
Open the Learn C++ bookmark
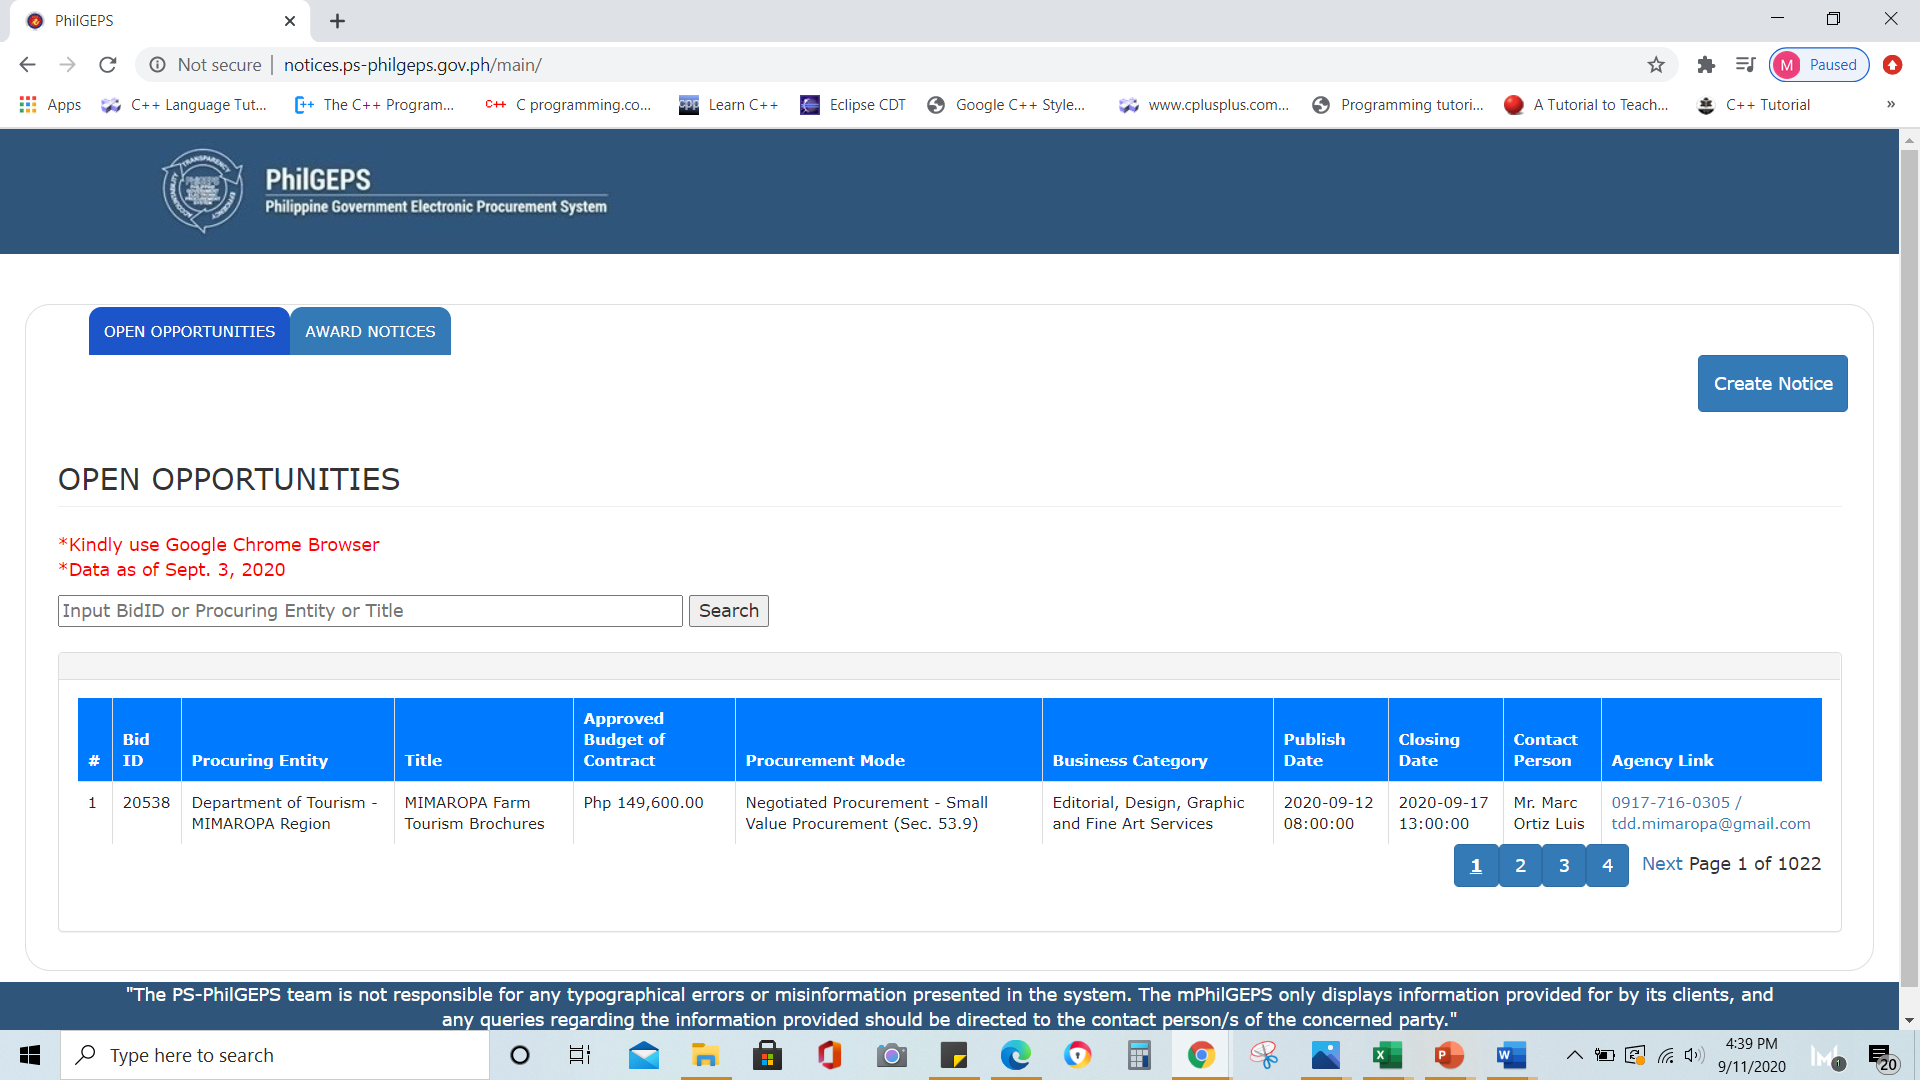click(x=728, y=105)
